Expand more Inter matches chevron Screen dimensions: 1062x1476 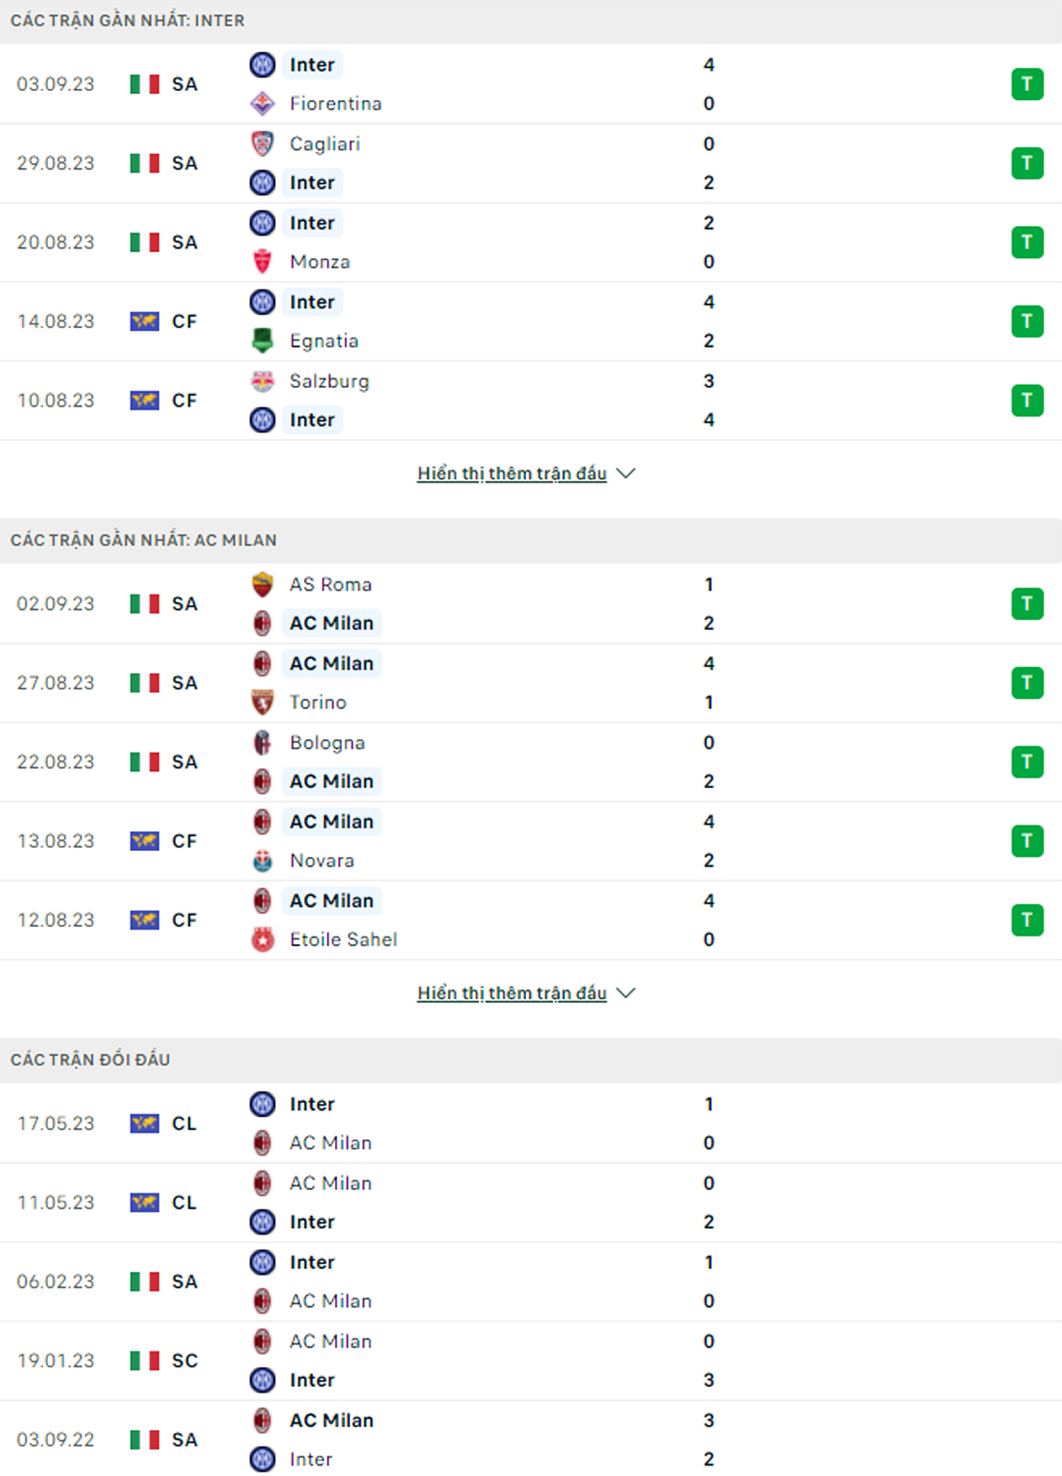[626, 473]
